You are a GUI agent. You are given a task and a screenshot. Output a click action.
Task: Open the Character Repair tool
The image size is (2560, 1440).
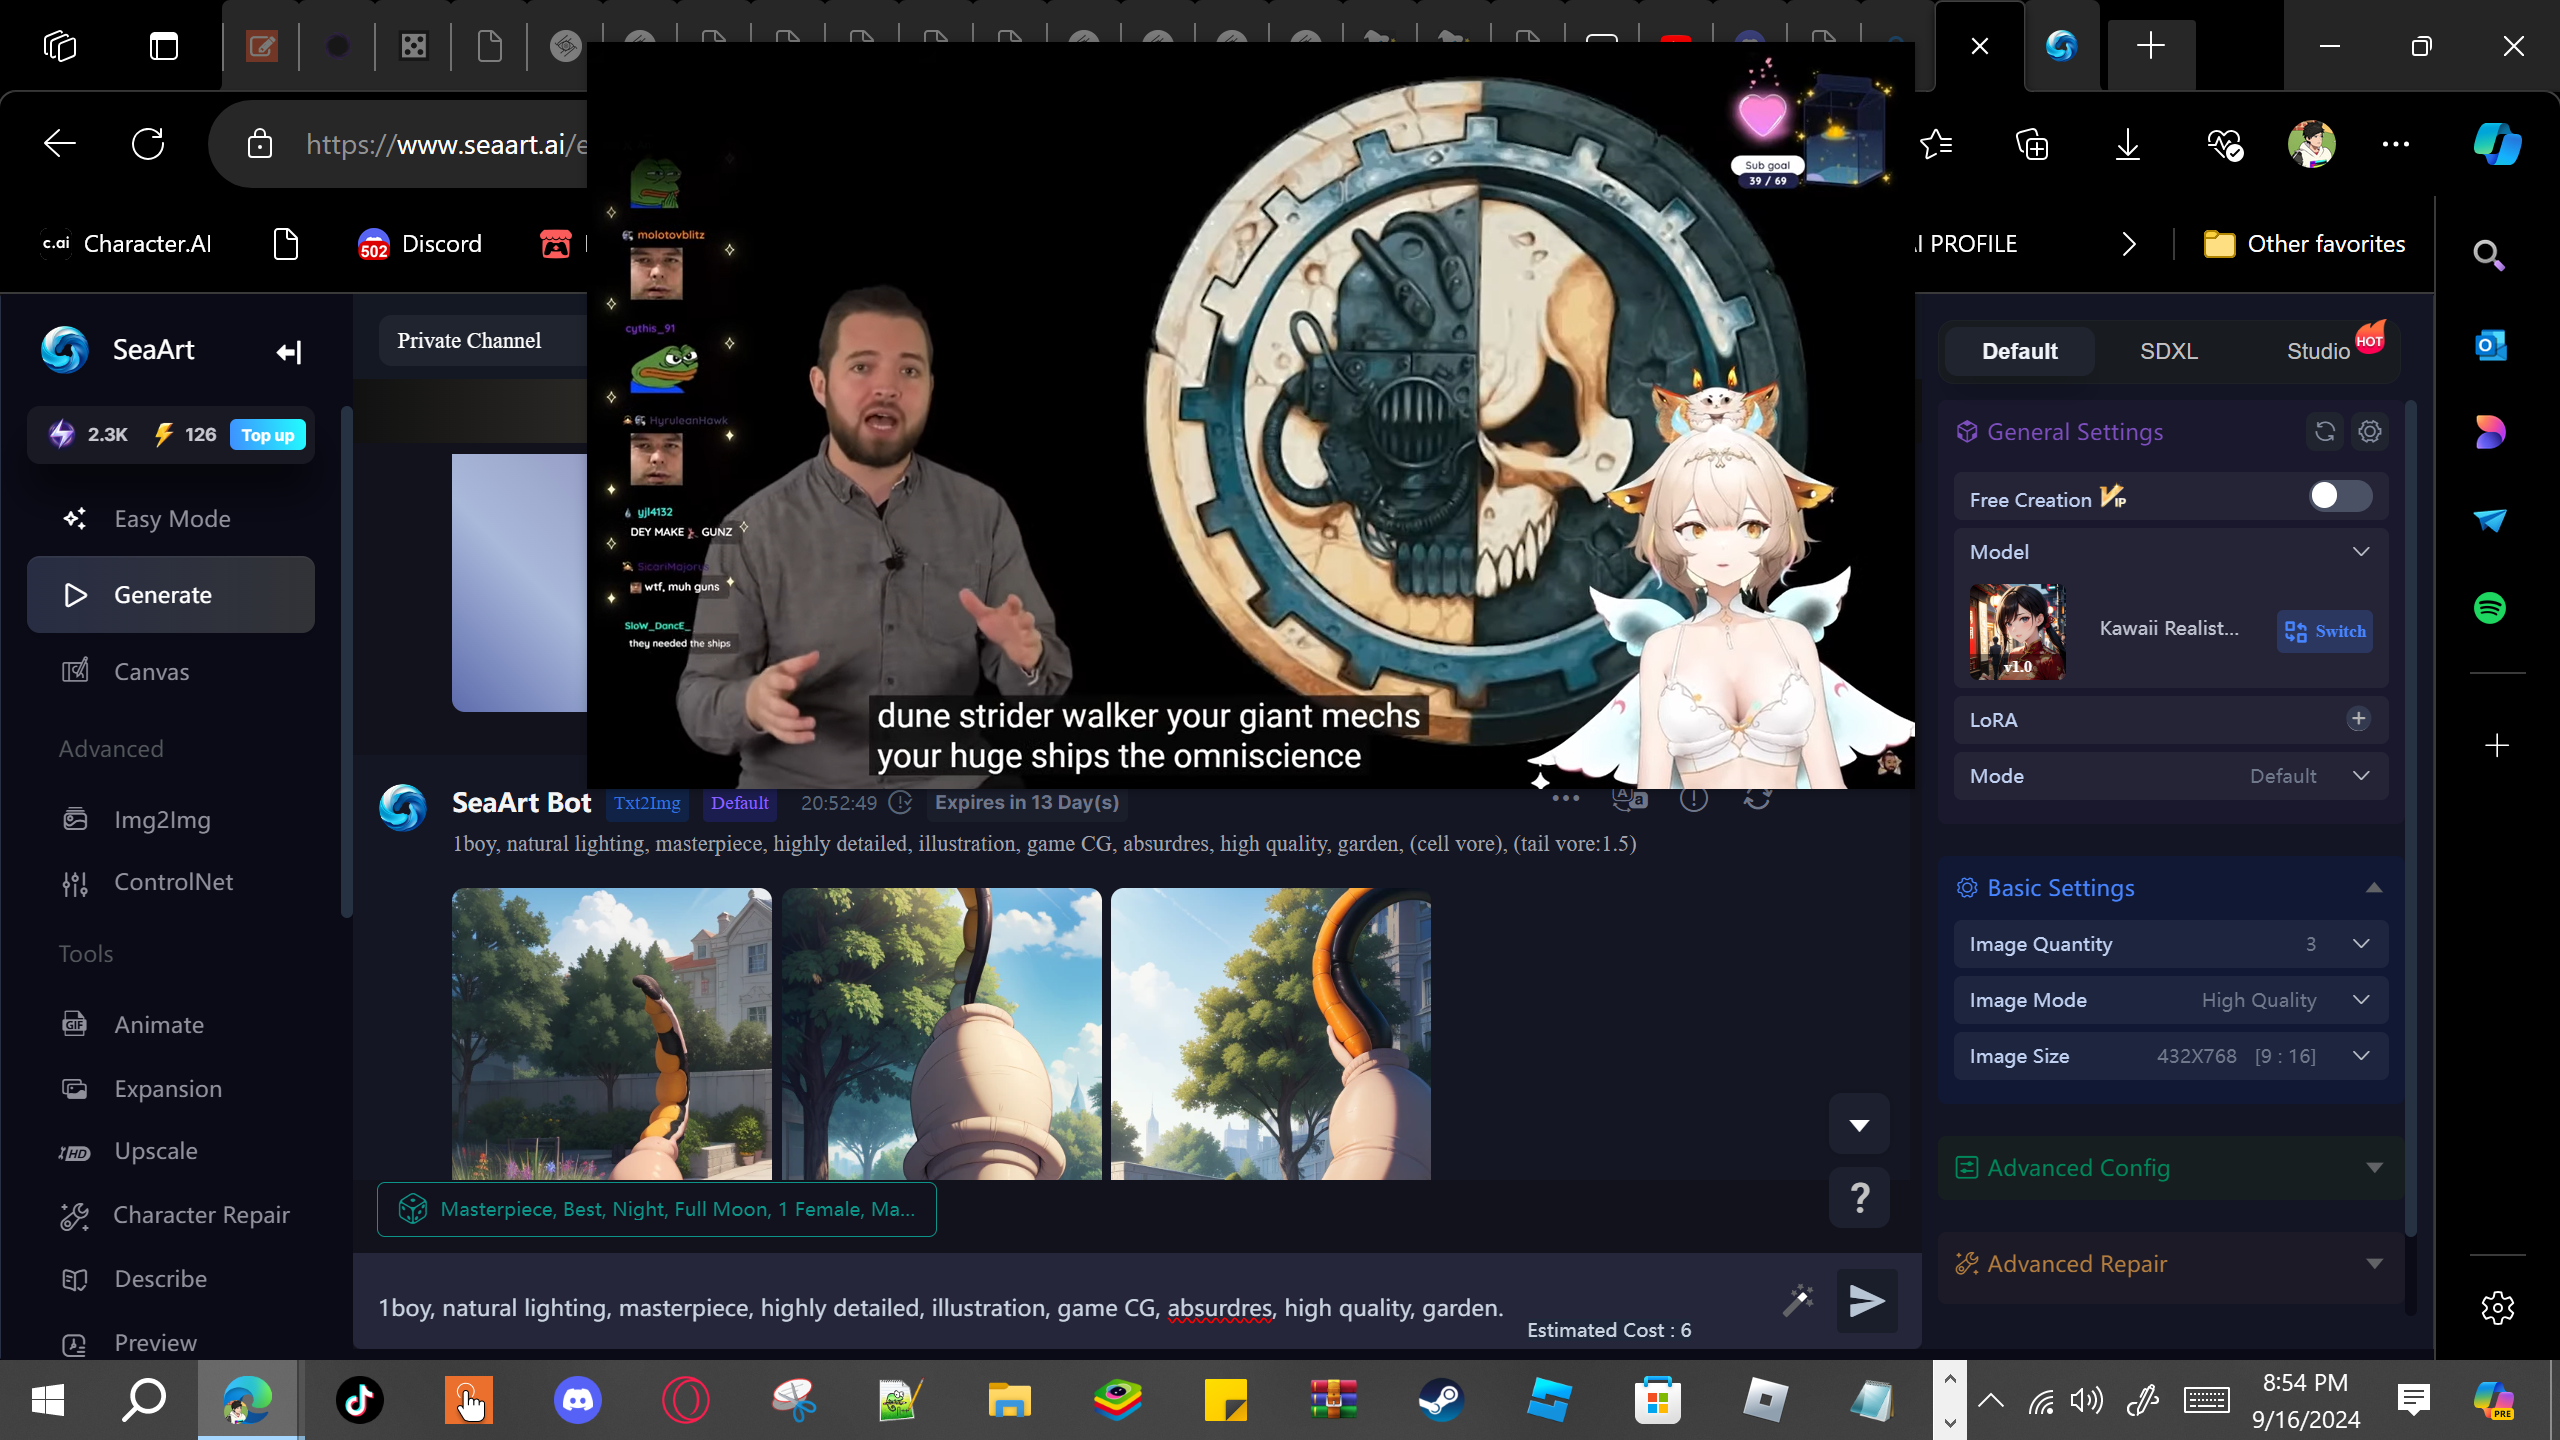coord(171,1215)
